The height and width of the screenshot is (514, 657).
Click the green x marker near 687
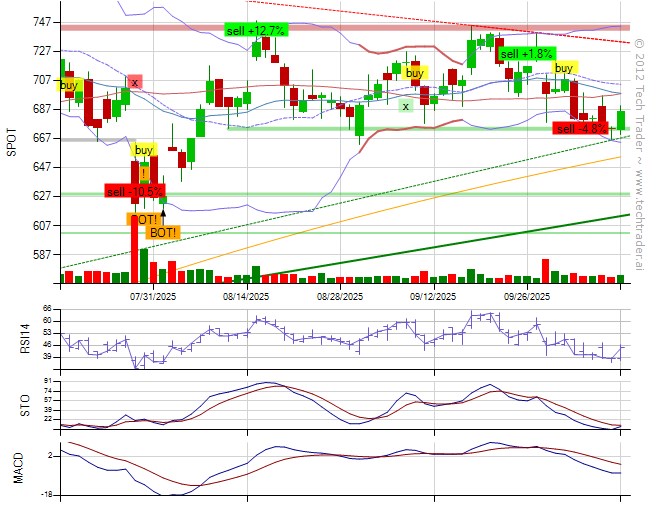click(x=405, y=105)
